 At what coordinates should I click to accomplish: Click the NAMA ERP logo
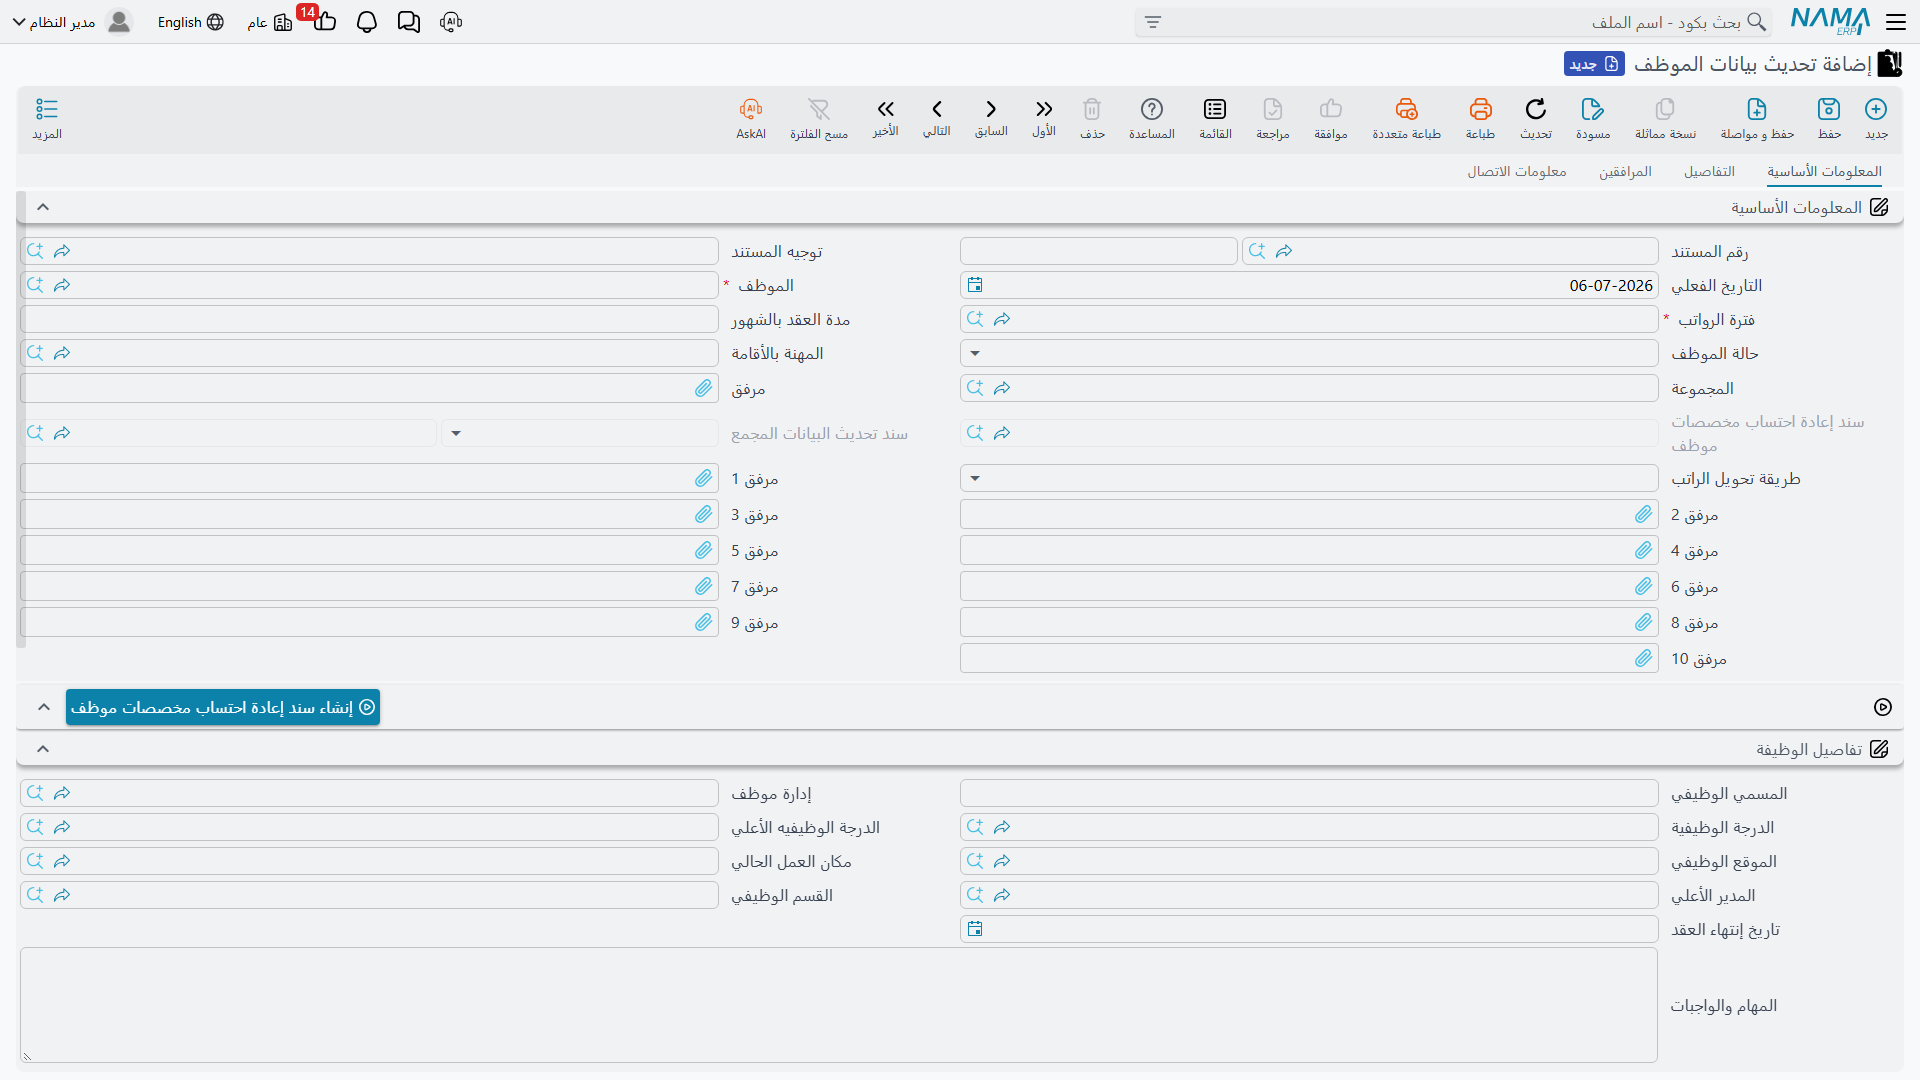pos(1830,21)
